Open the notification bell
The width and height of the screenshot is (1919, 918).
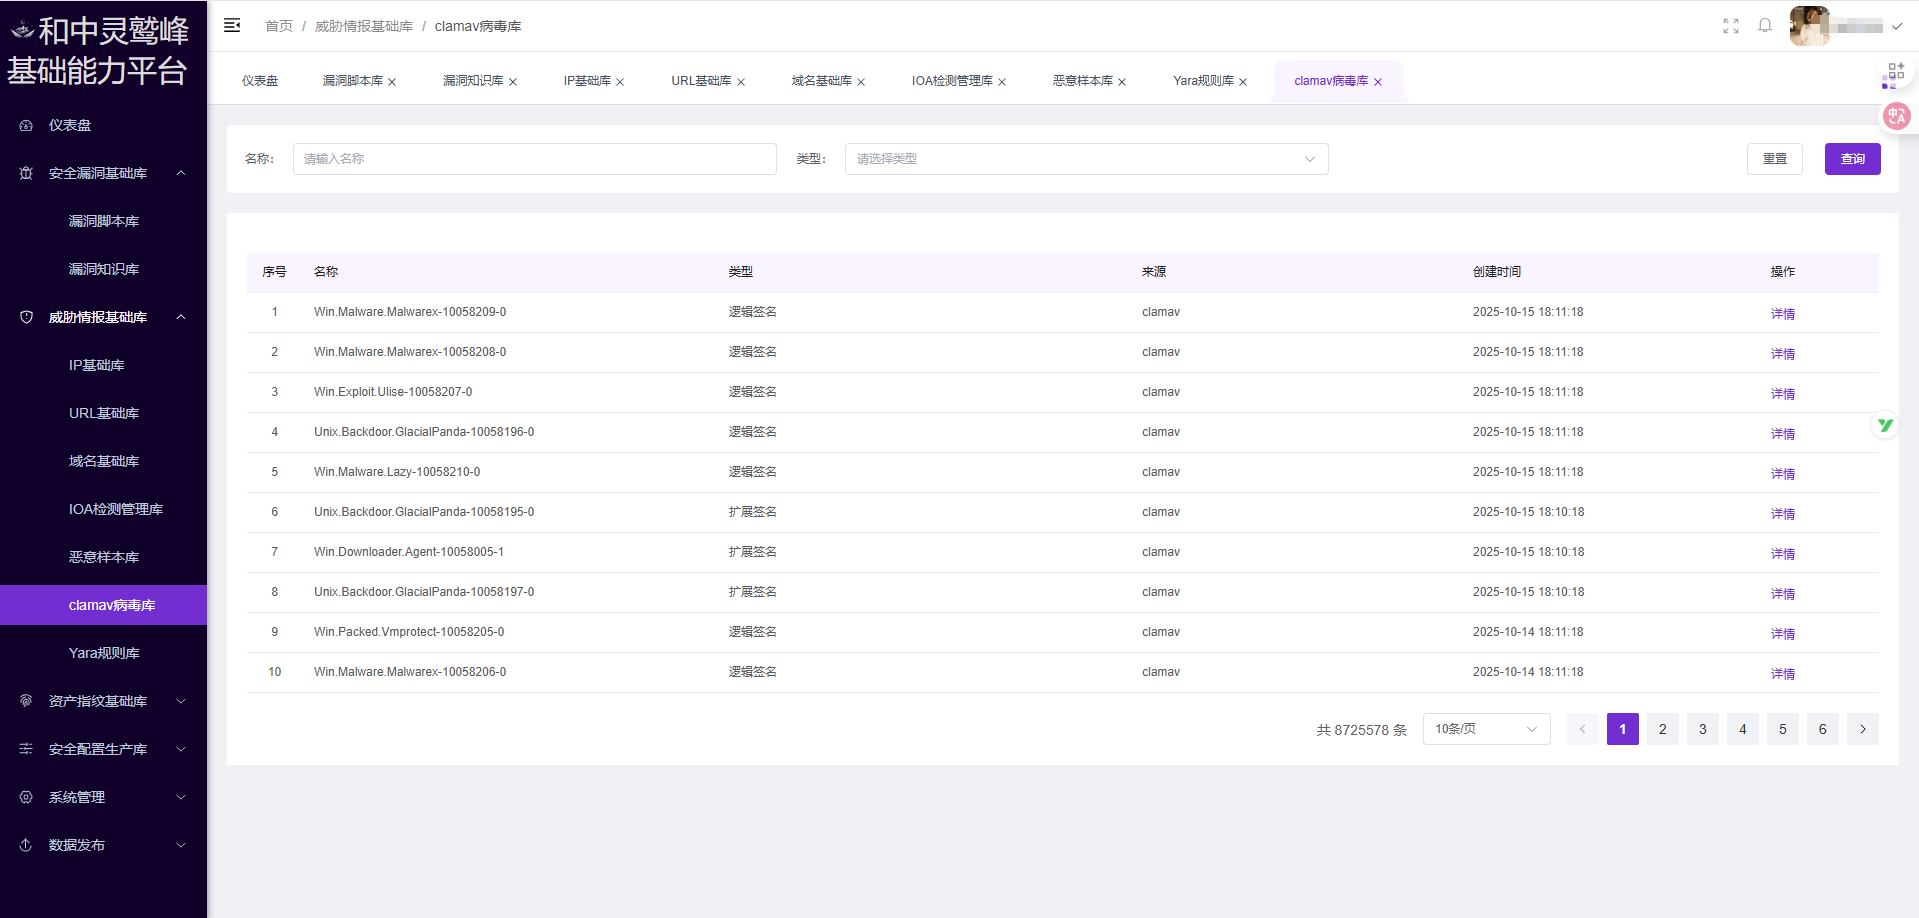[1765, 26]
